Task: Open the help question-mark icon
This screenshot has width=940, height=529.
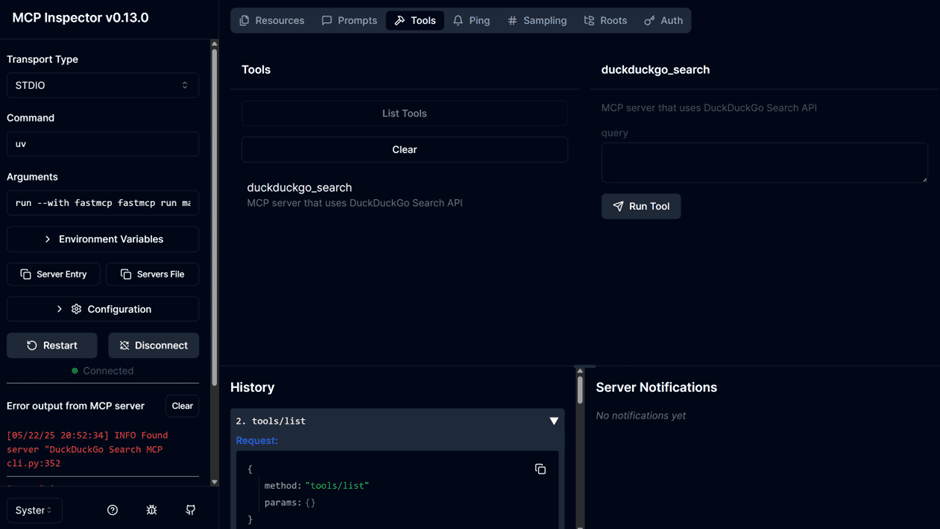Action: [x=112, y=510]
